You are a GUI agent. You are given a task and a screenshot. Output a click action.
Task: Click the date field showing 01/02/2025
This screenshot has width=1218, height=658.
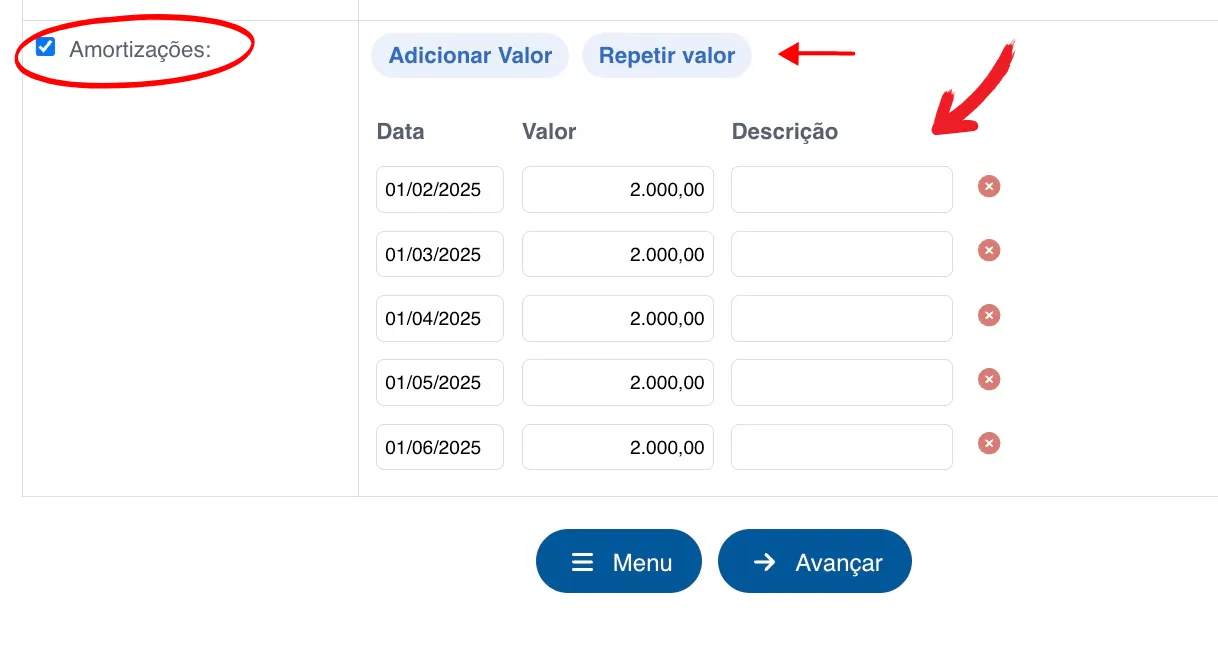pos(440,190)
